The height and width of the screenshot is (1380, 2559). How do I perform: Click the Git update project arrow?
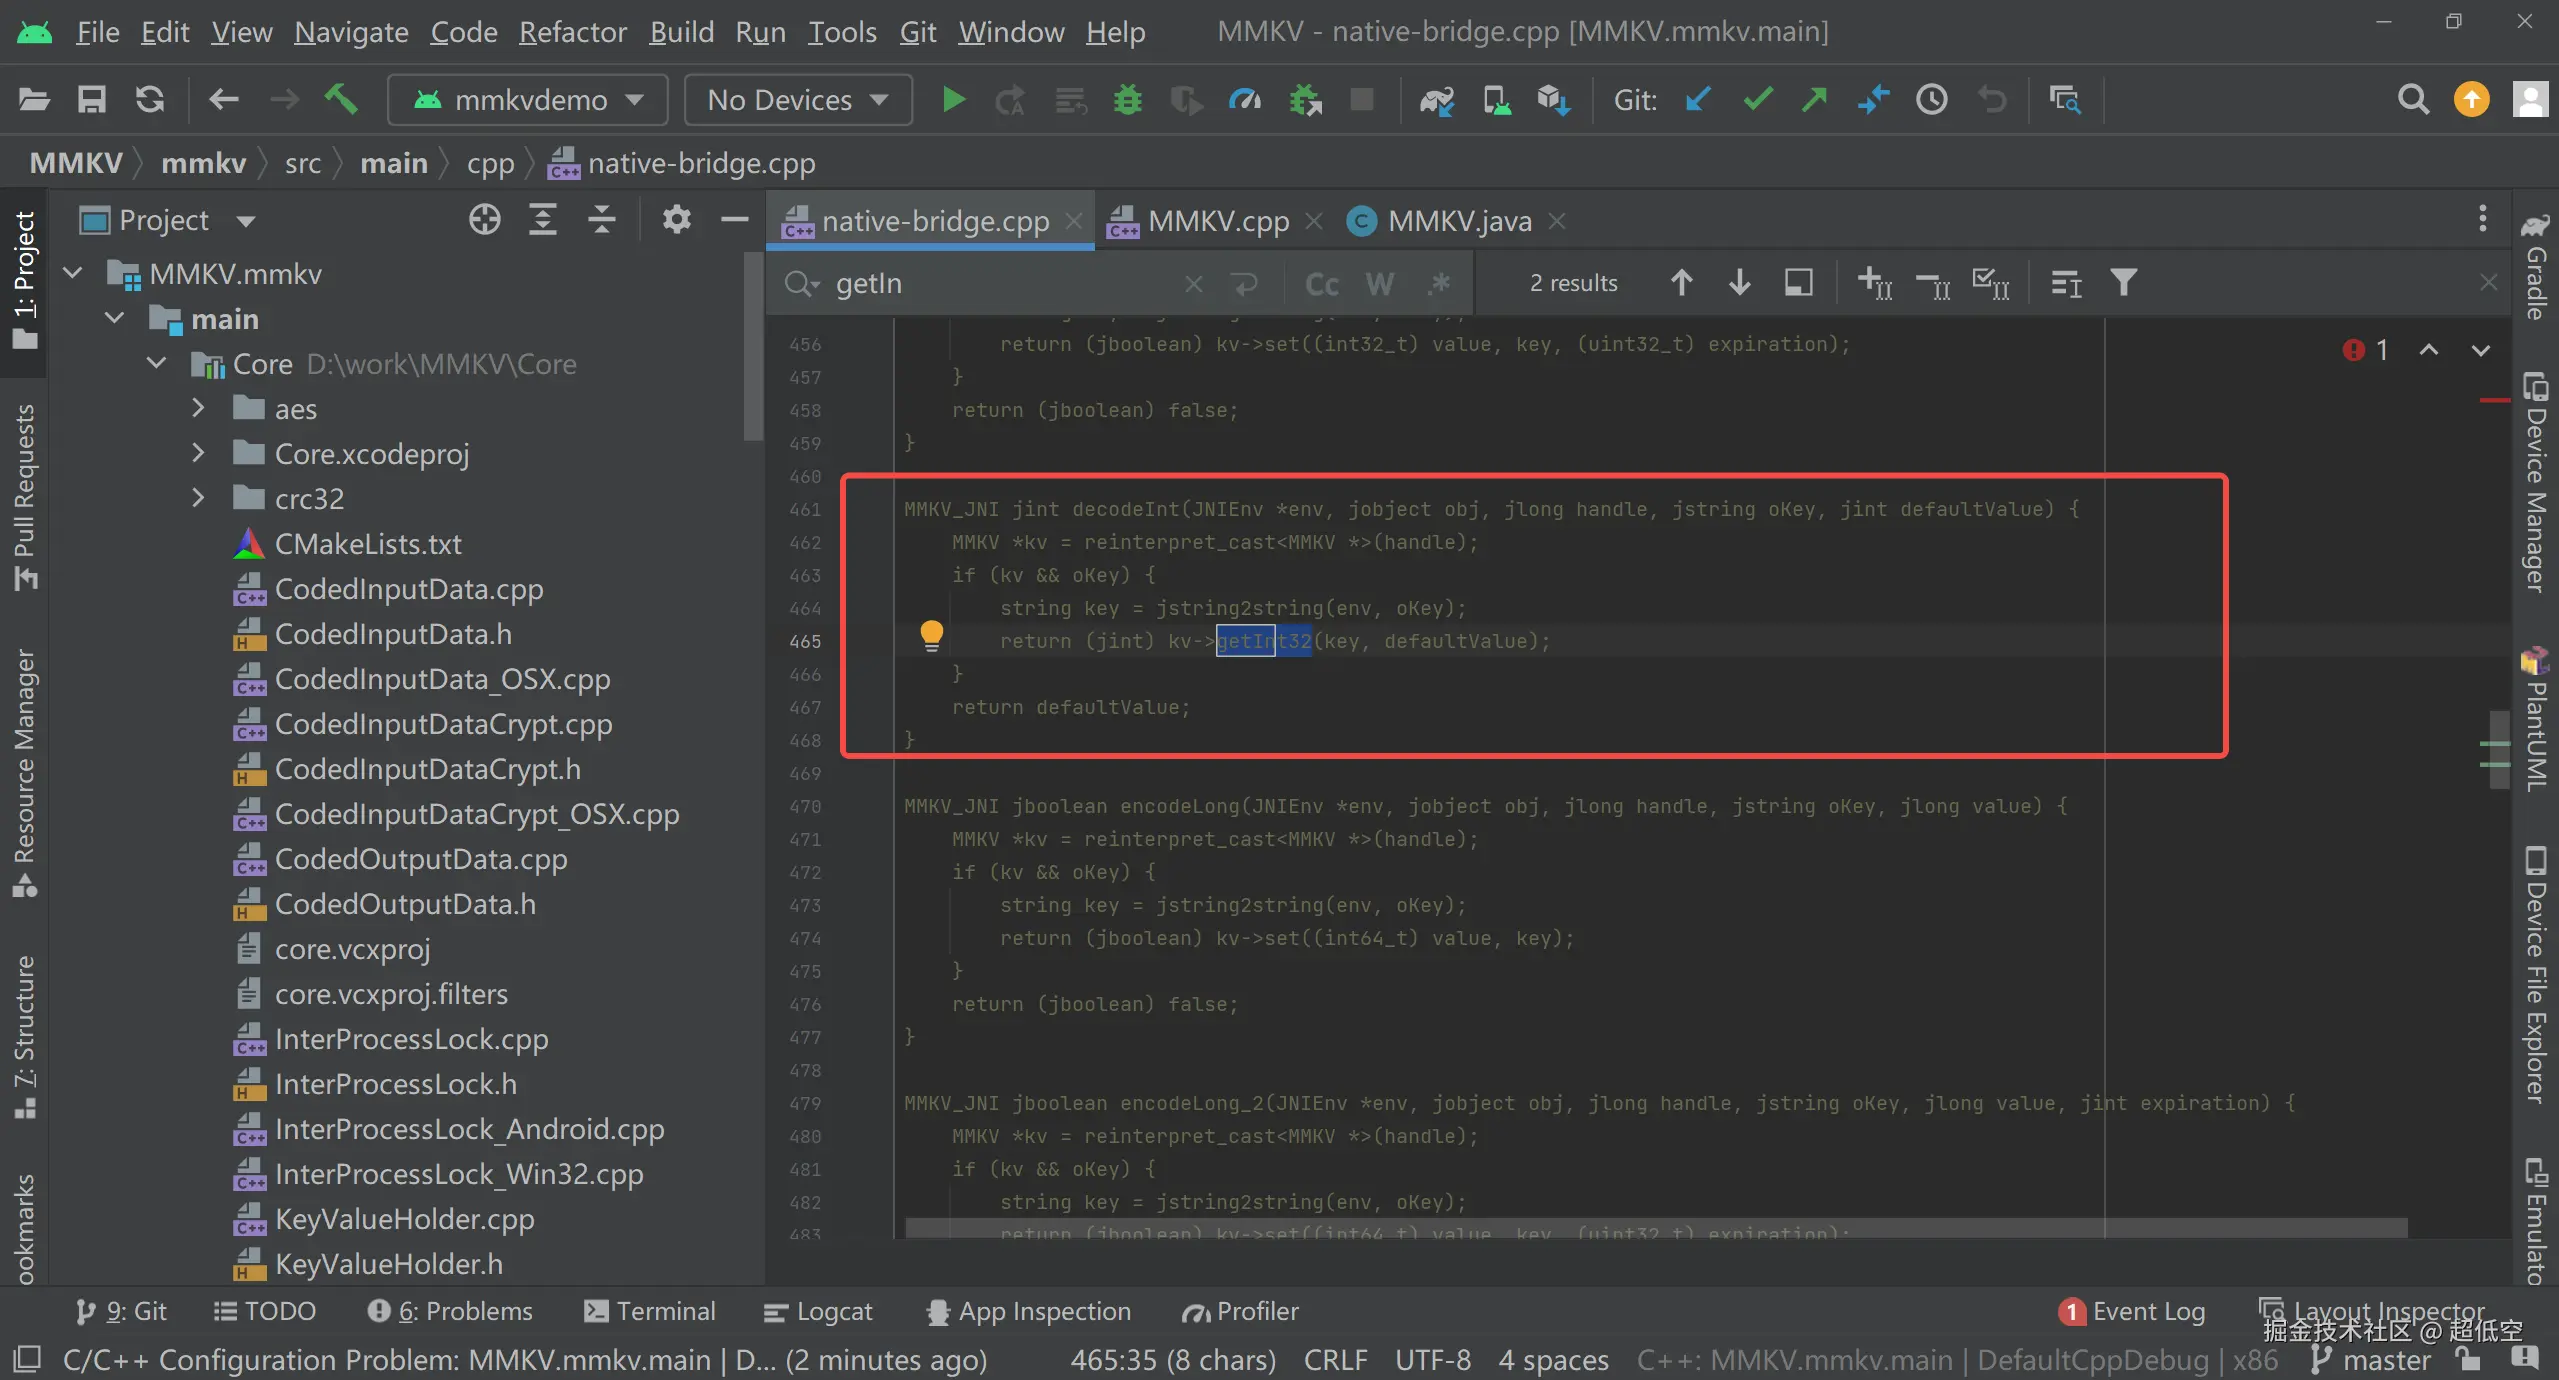[1697, 100]
